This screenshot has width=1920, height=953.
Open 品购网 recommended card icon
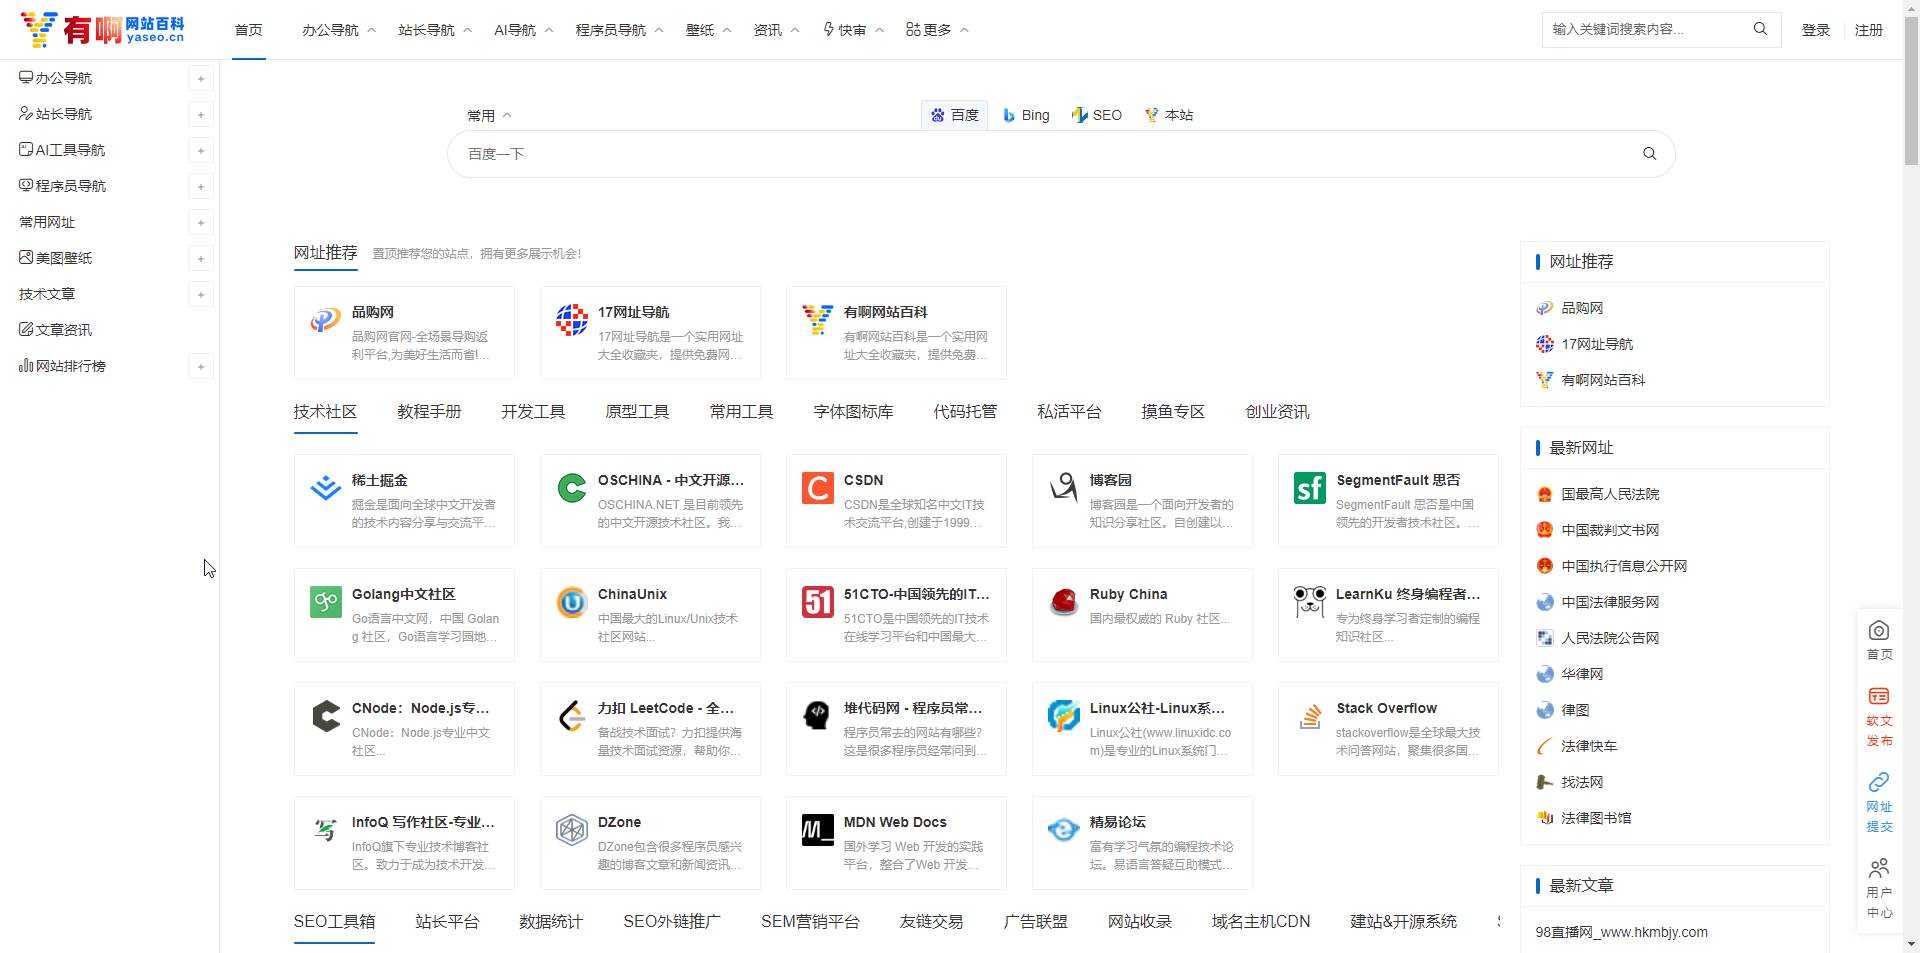(326, 320)
